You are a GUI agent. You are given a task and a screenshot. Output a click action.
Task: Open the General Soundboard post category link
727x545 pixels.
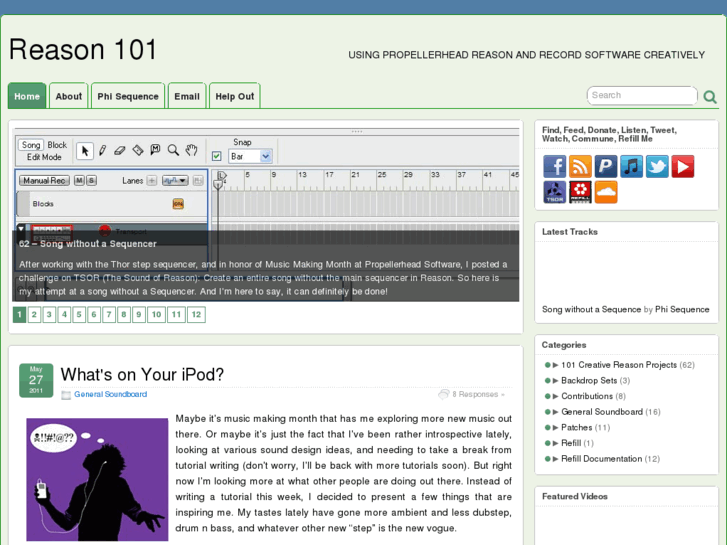pos(110,394)
